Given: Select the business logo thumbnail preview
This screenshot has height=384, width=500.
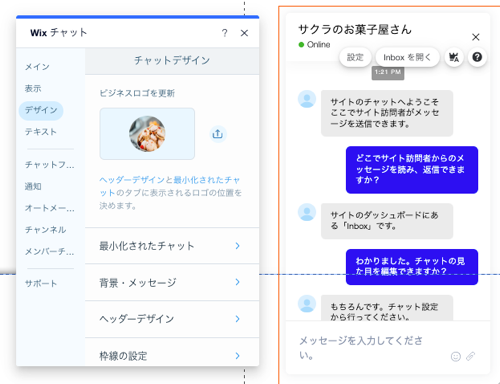Looking at the screenshot, I should tap(147, 134).
